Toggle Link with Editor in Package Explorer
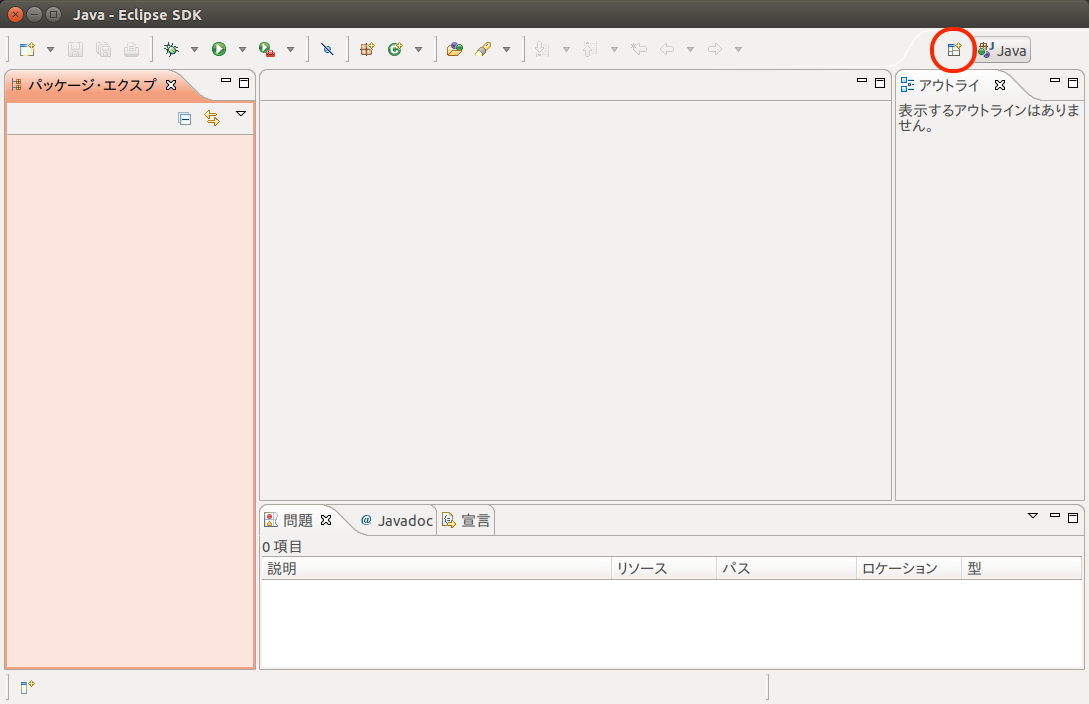 212,119
